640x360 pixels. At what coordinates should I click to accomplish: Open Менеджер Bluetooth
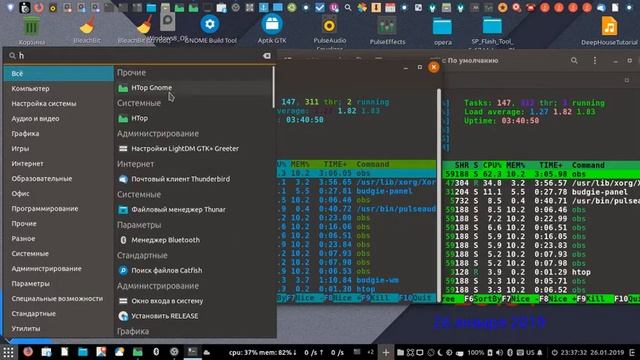tap(194, 240)
